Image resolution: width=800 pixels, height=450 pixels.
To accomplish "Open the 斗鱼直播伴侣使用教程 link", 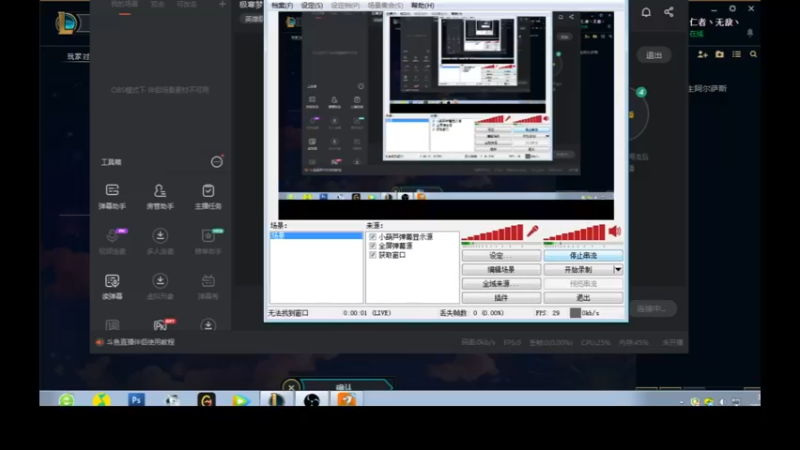I will click(140, 342).
